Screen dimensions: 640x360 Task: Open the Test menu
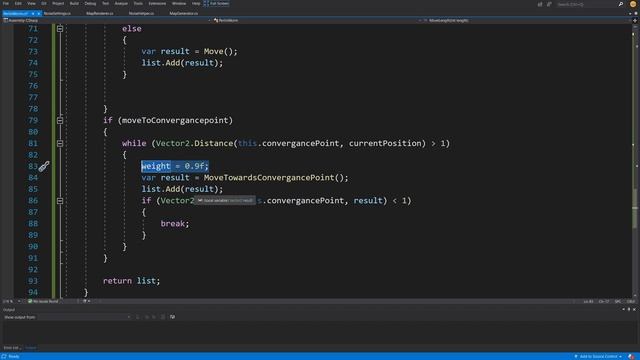(x=105, y=4)
